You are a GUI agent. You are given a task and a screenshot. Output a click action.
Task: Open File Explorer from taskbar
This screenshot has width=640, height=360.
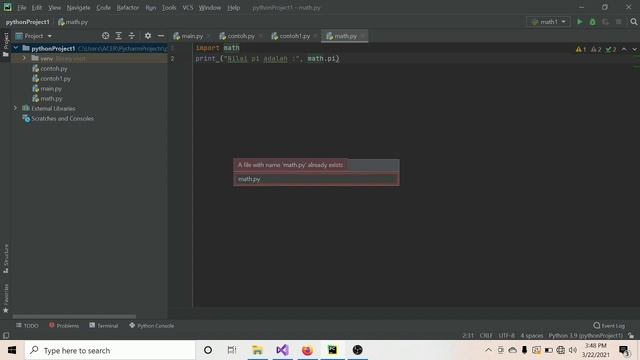point(257,350)
